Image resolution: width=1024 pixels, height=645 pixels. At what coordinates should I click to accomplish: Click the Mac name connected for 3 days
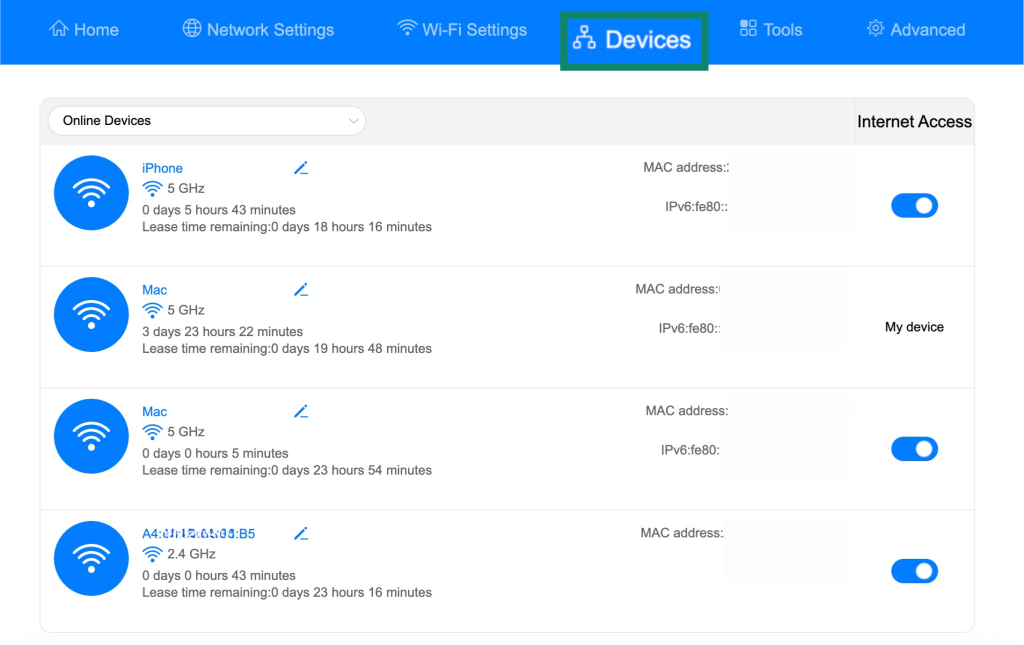coord(155,290)
